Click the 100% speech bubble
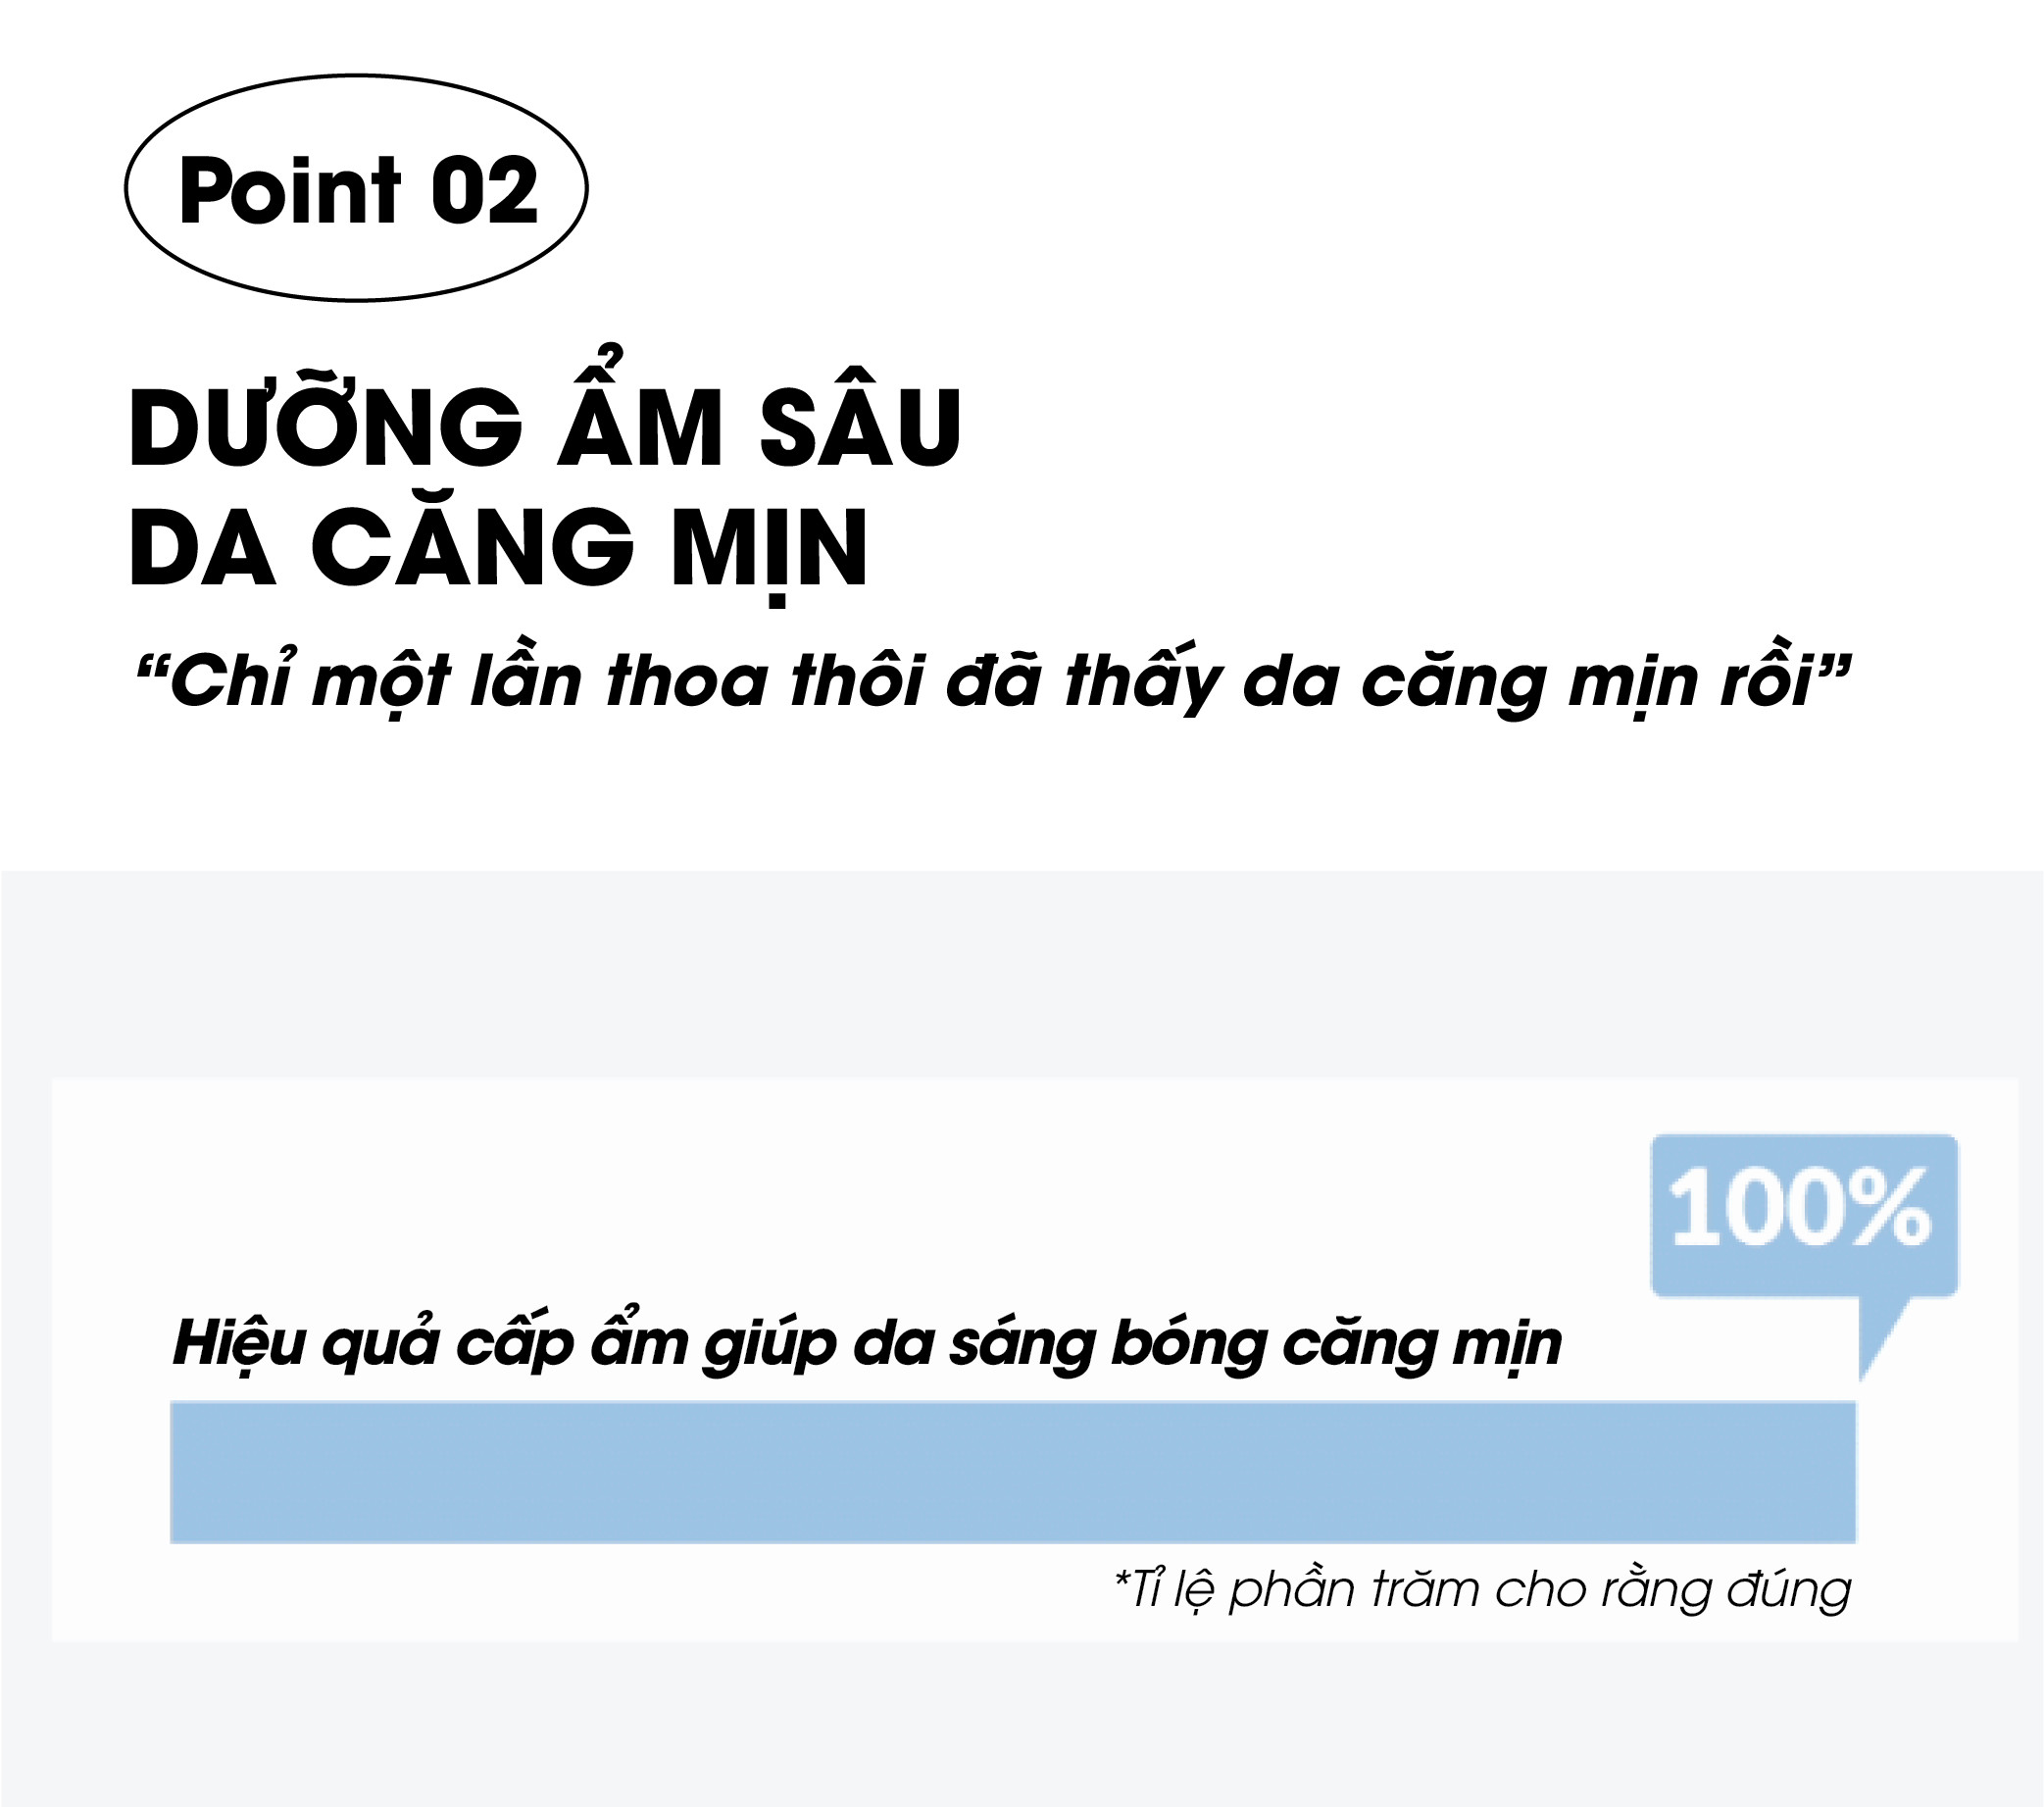The image size is (2044, 1807). [x=1804, y=1215]
